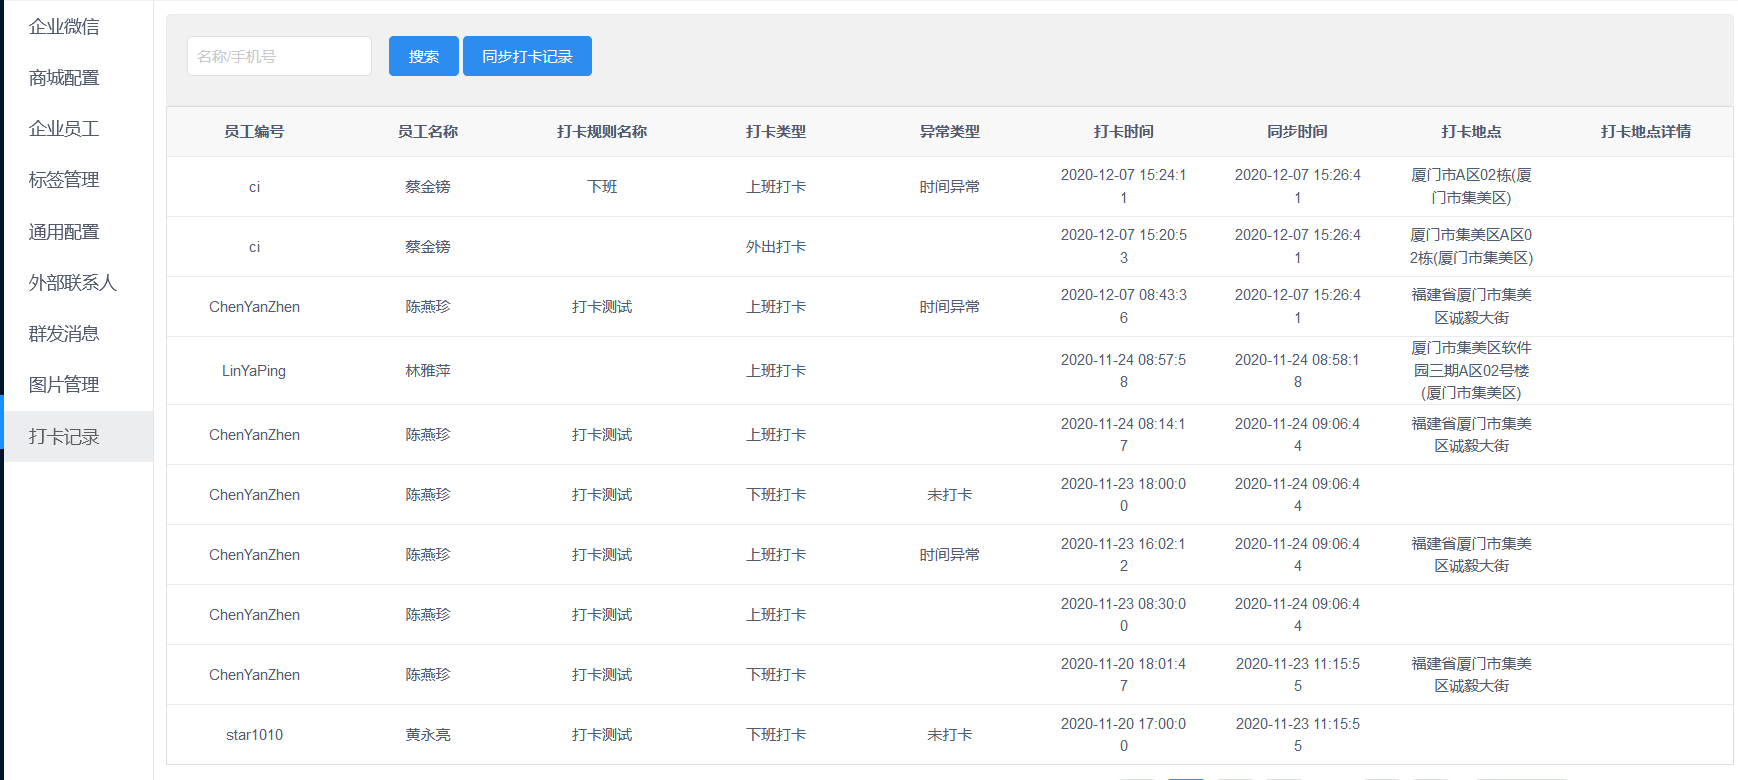
Task: Go to 商城配置 in the sidebar
Action: point(64,78)
